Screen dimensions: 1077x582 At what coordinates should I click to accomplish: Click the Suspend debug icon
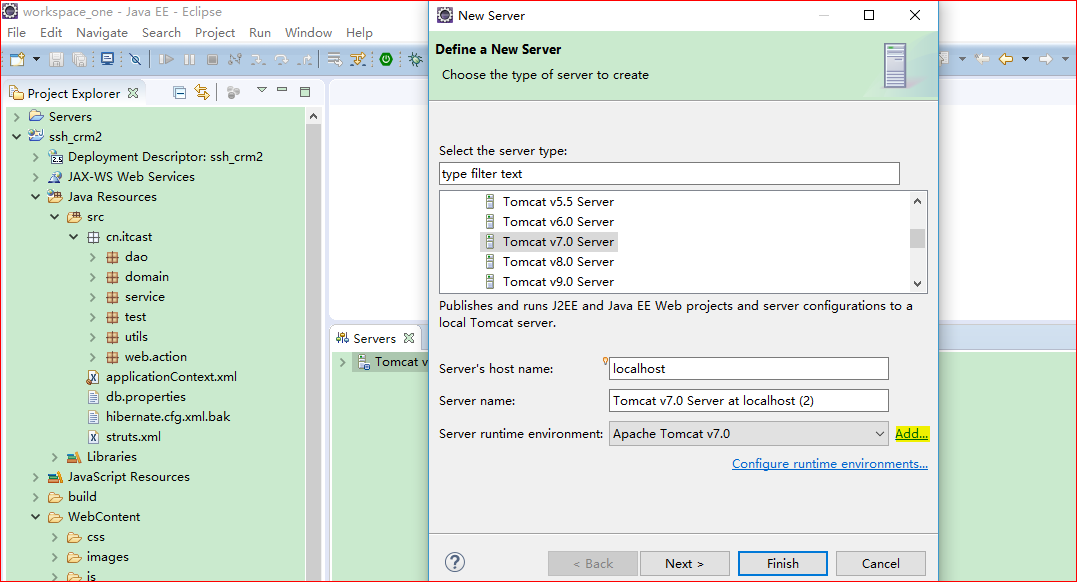coord(190,60)
